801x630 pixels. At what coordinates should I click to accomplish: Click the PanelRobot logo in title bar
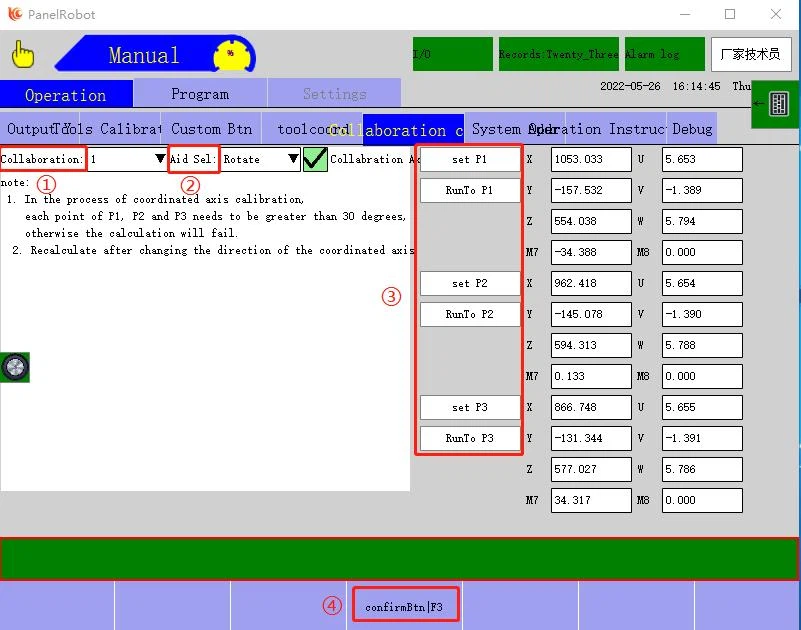tap(14, 14)
